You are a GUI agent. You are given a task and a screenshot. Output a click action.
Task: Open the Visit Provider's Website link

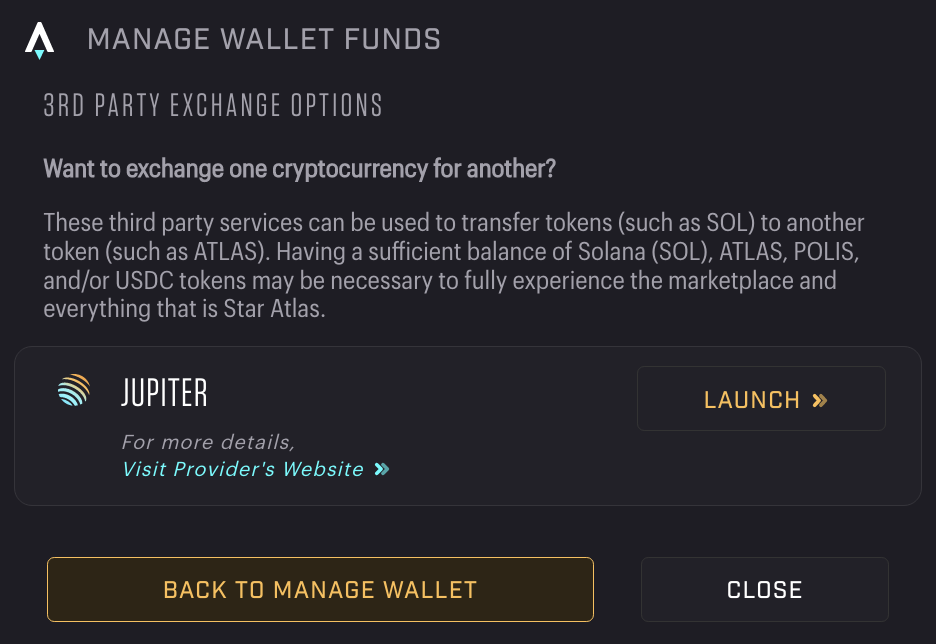coord(243,469)
